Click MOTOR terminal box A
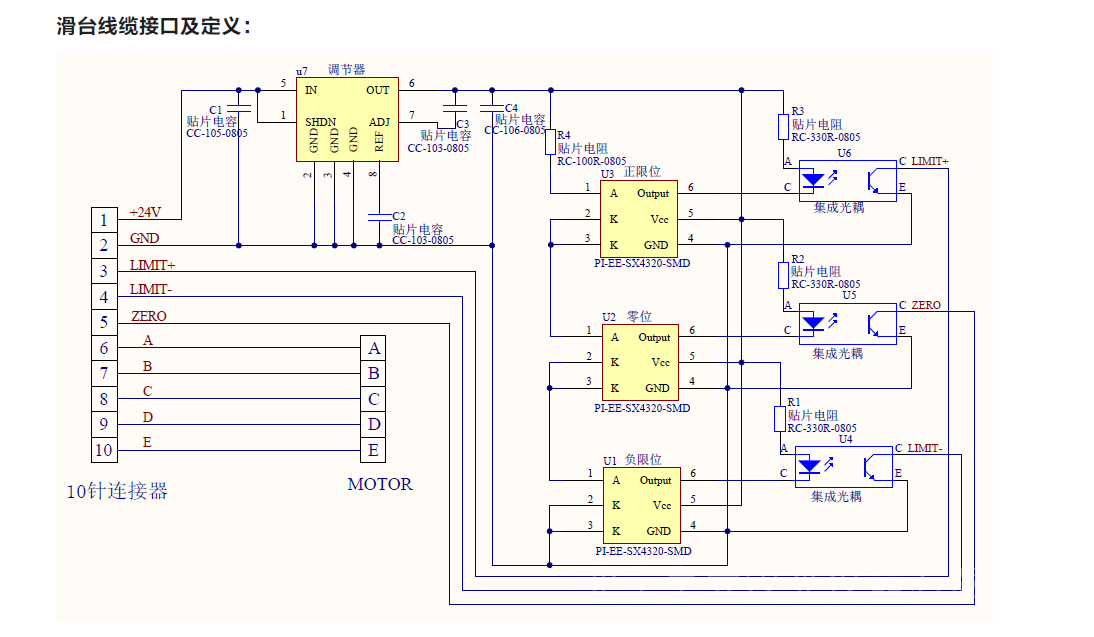 (373, 348)
